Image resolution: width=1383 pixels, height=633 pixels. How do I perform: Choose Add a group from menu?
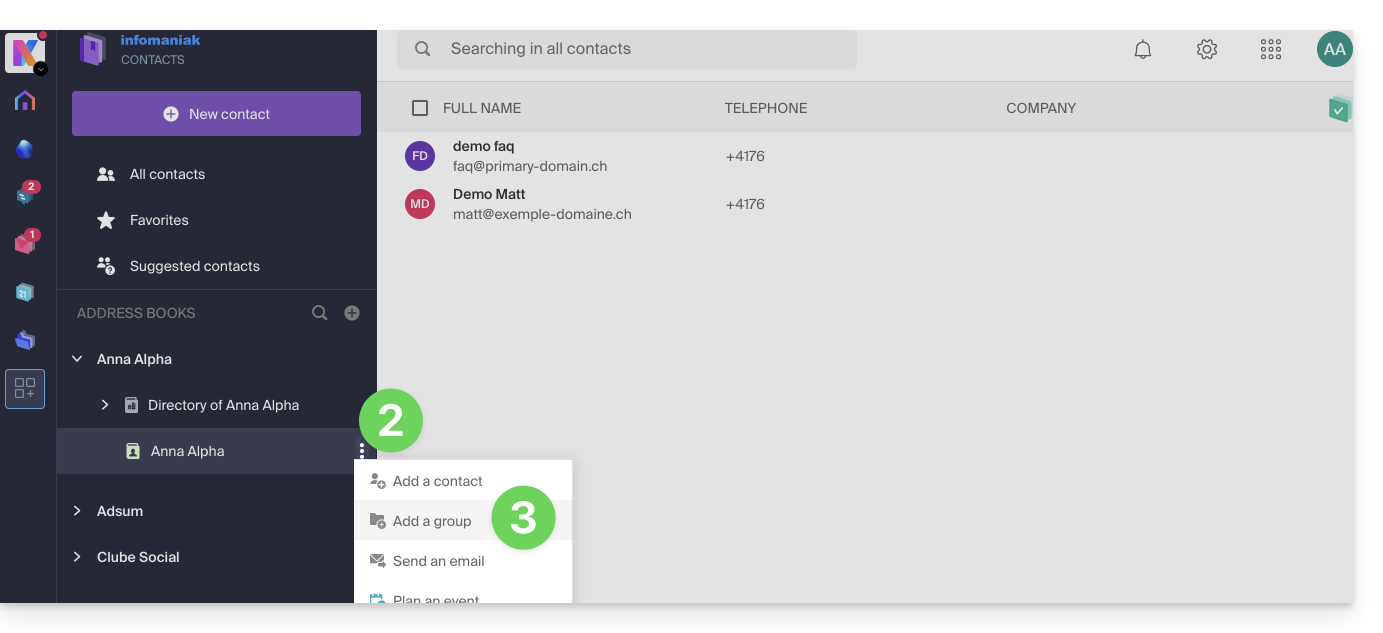coord(463,521)
